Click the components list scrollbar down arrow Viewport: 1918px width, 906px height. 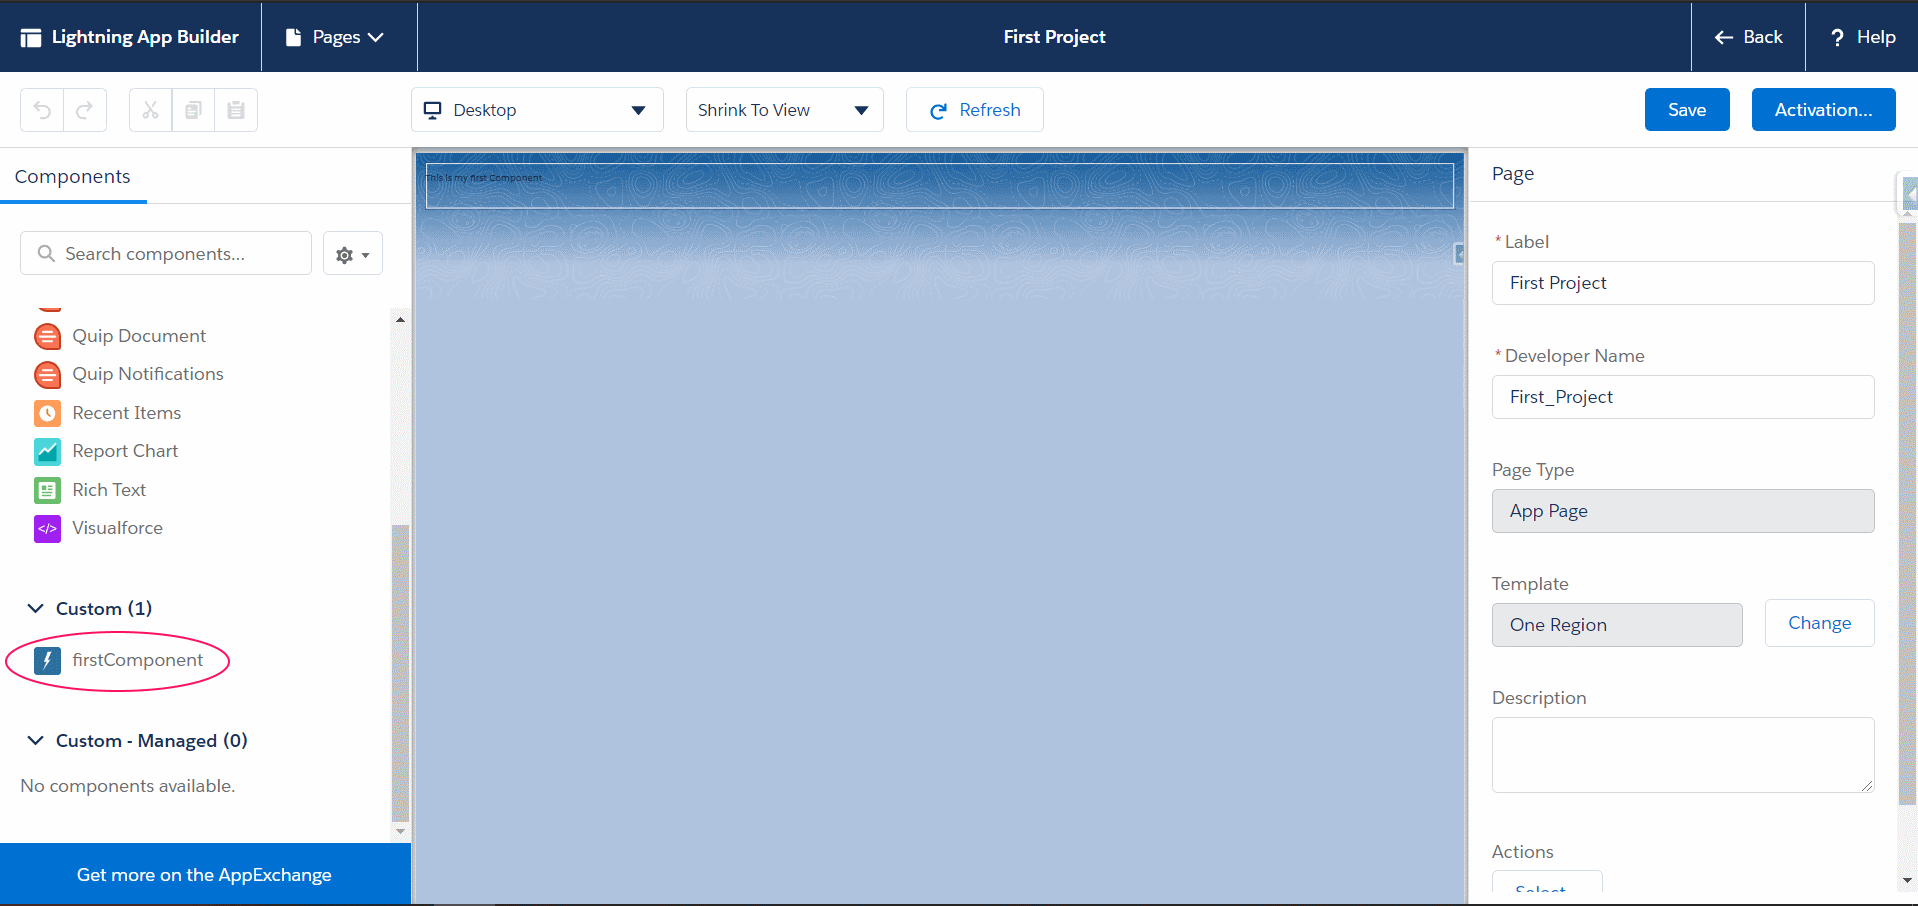click(x=400, y=831)
